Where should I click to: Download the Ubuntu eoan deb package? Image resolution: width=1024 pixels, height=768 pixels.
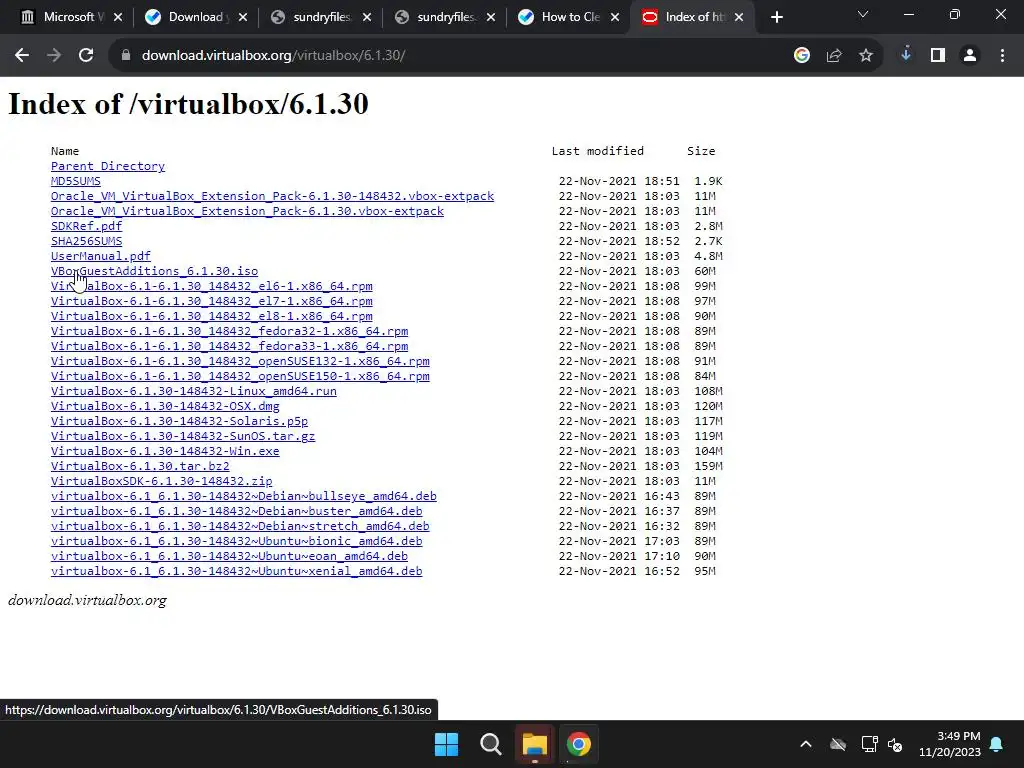click(x=229, y=557)
